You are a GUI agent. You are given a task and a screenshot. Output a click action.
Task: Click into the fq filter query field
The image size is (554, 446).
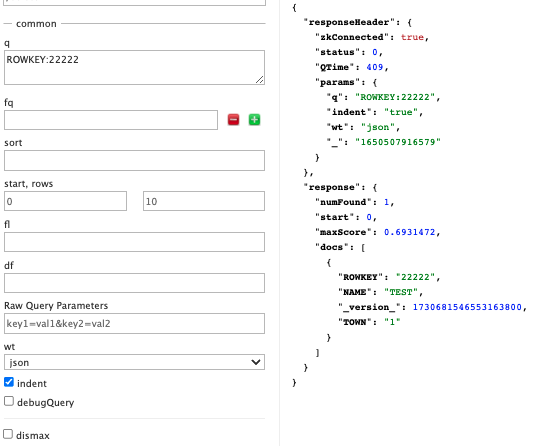coord(111,120)
